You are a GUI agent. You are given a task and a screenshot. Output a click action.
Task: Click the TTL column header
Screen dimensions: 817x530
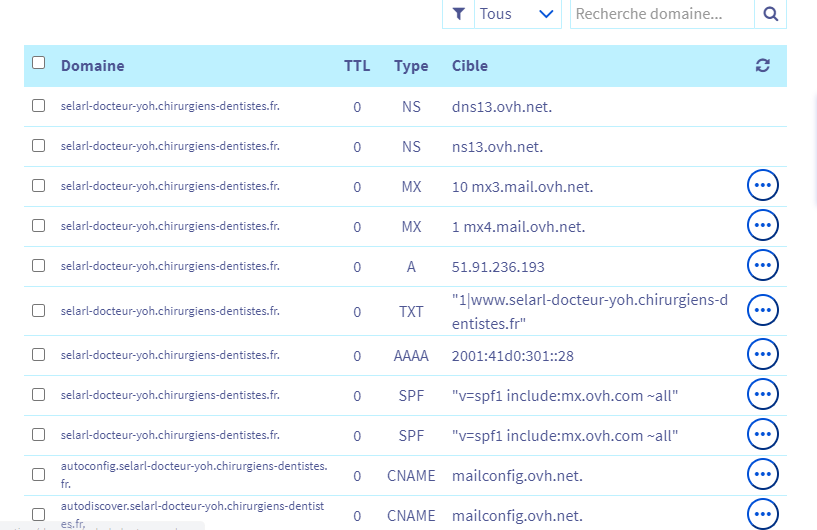357,66
